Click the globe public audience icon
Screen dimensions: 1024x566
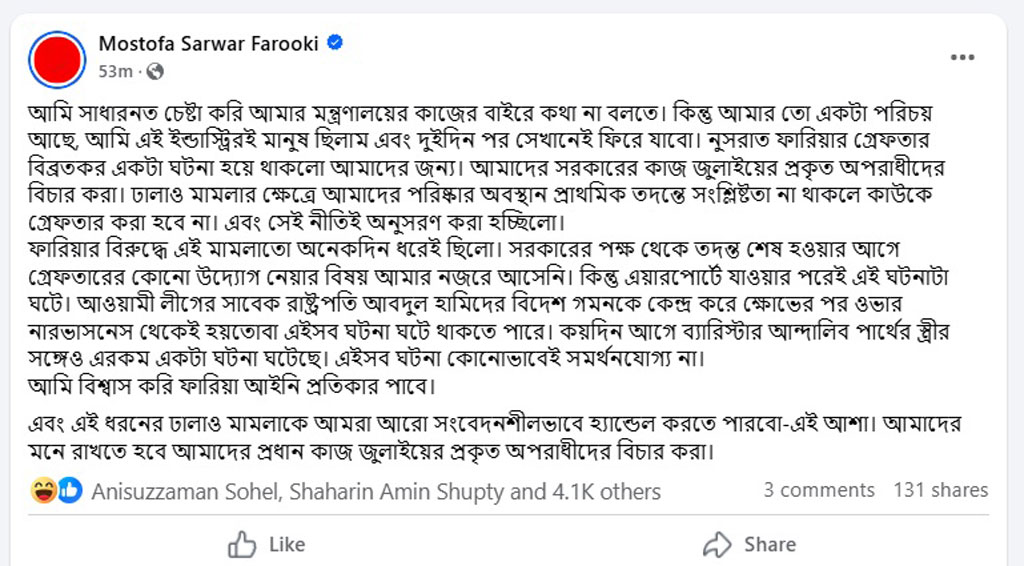pos(155,72)
